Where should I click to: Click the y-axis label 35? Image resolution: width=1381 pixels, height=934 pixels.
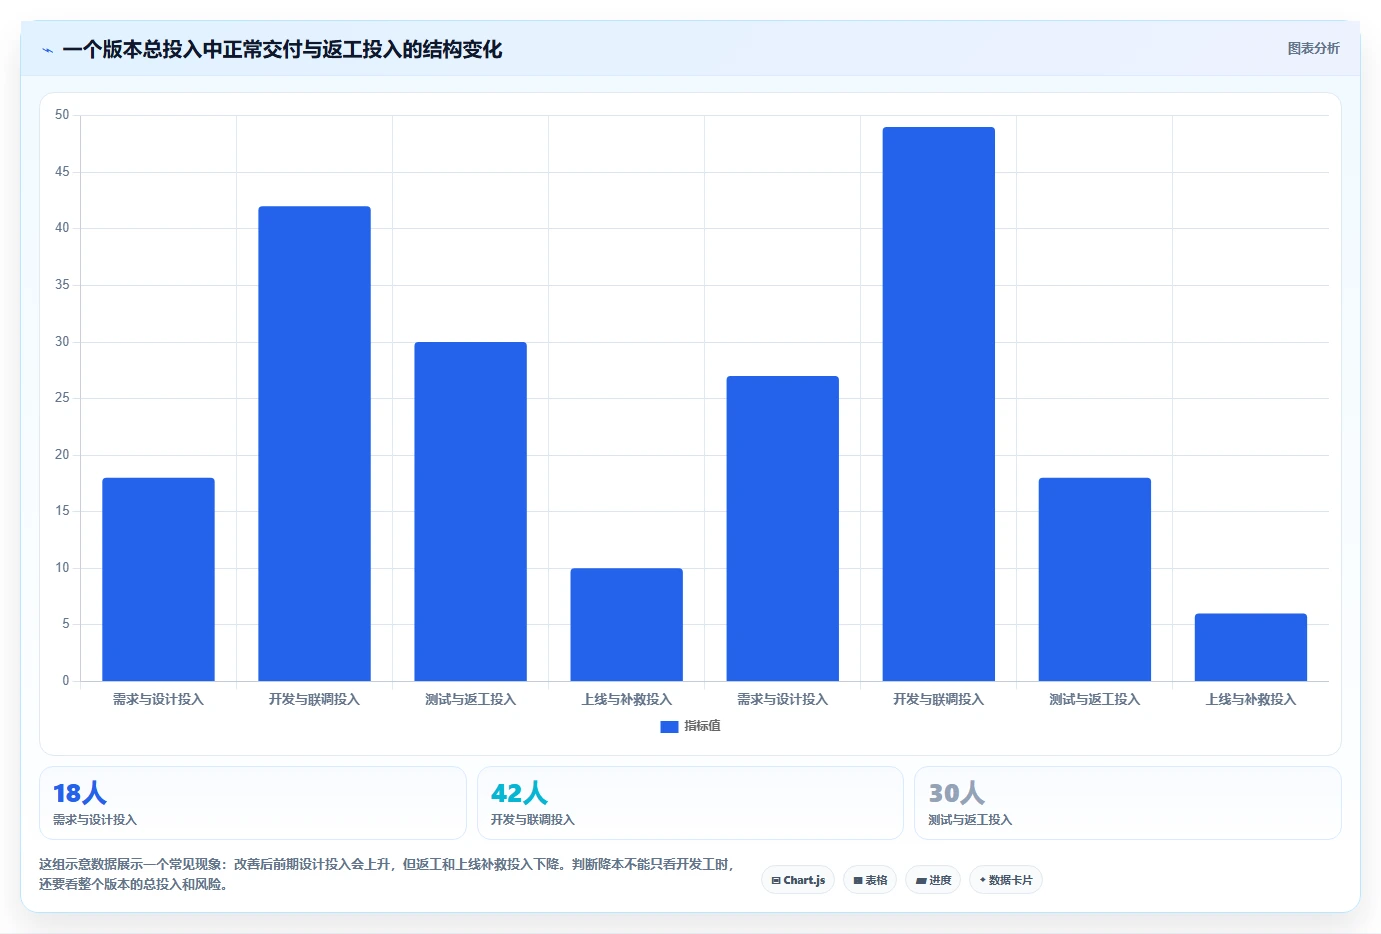[x=62, y=285]
